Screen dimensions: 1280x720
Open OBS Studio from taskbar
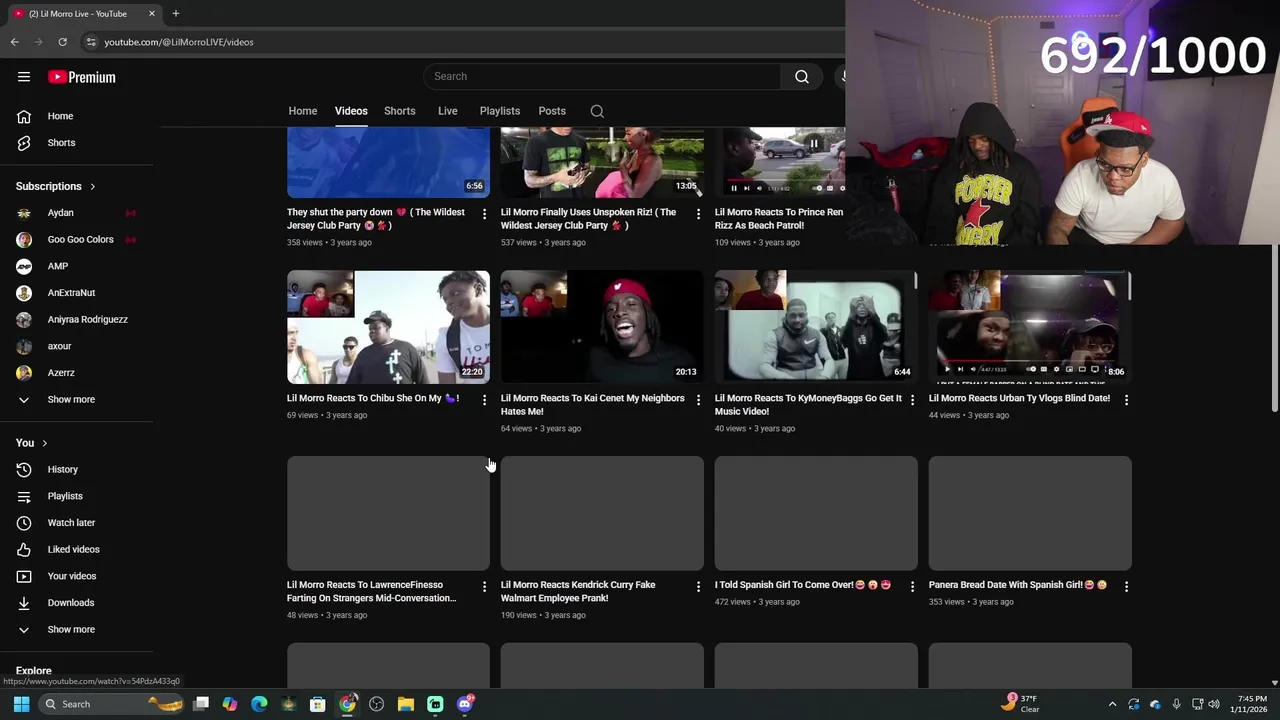tap(377, 704)
